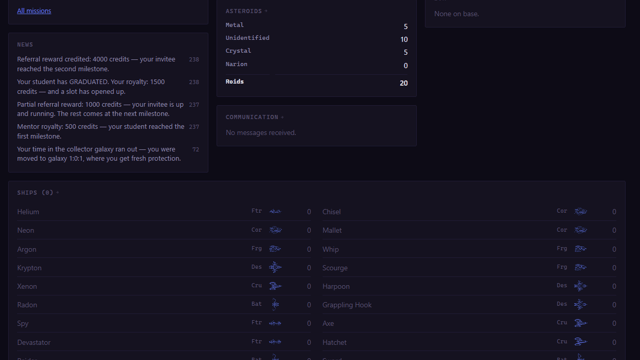Click the Scourge frigate ship icon
Screen dimensions: 640x360
click(580, 267)
